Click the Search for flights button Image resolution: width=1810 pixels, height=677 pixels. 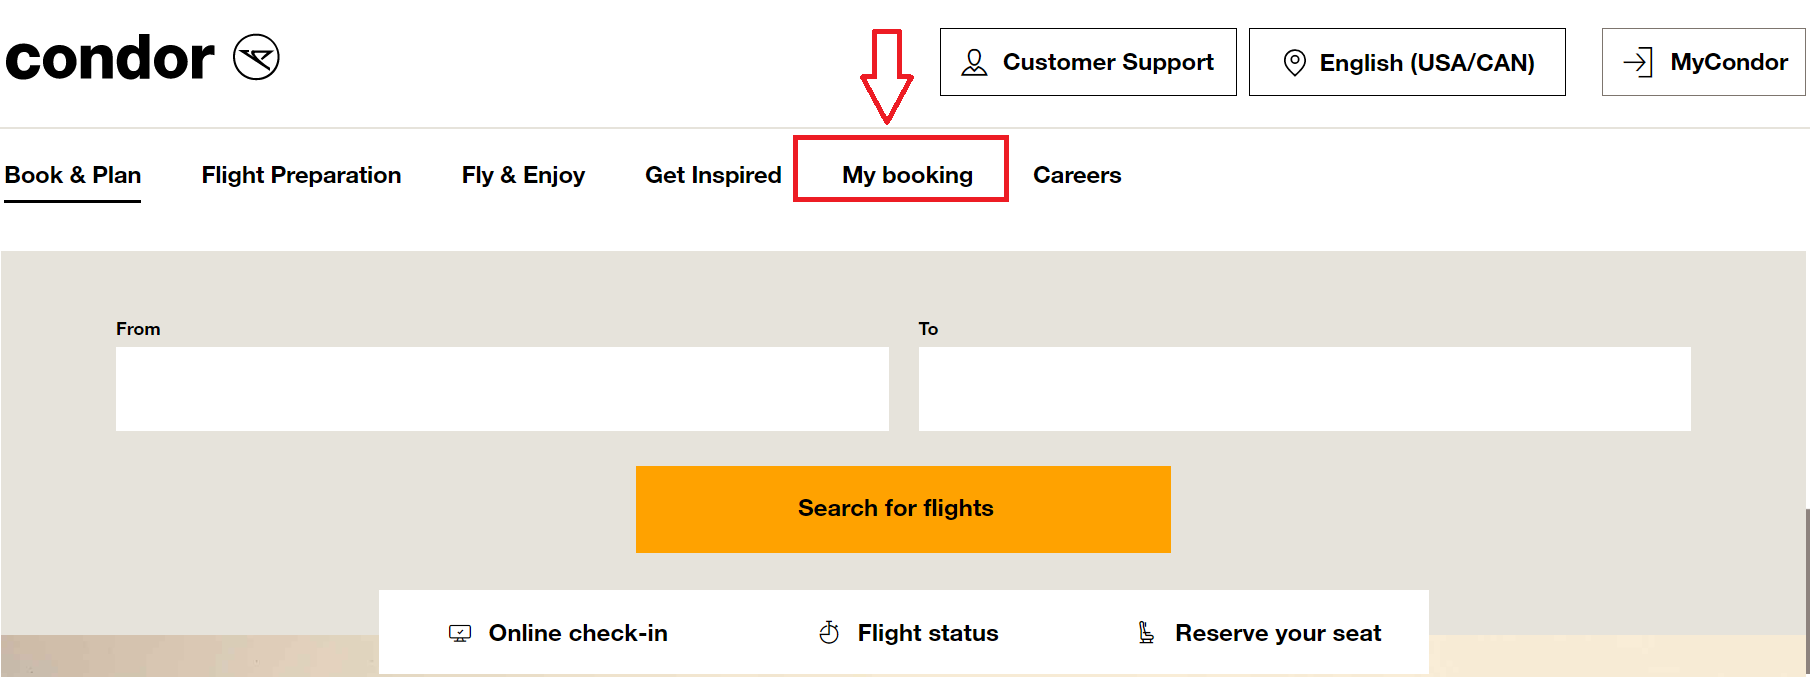tap(903, 509)
